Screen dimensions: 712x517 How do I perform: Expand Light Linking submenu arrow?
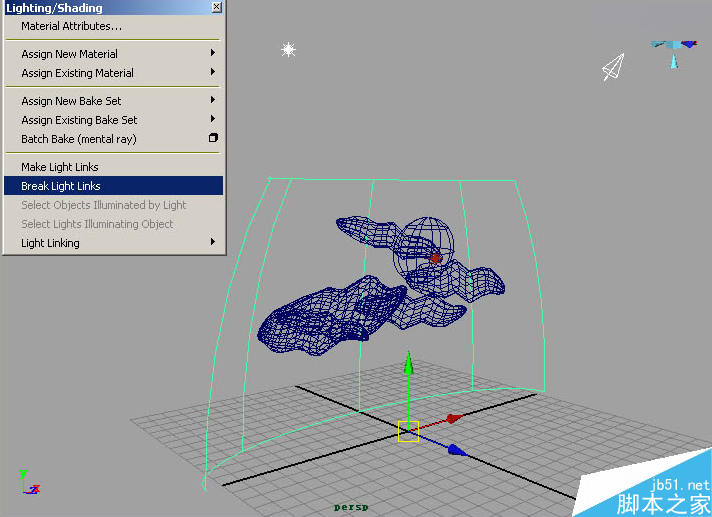point(213,241)
